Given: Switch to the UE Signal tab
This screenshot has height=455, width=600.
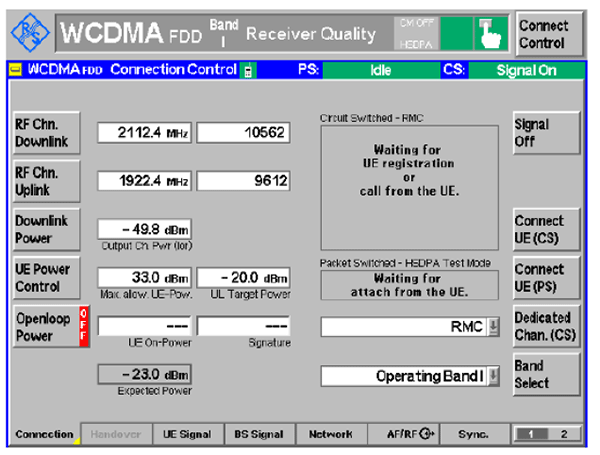Looking at the screenshot, I should pos(187,434).
